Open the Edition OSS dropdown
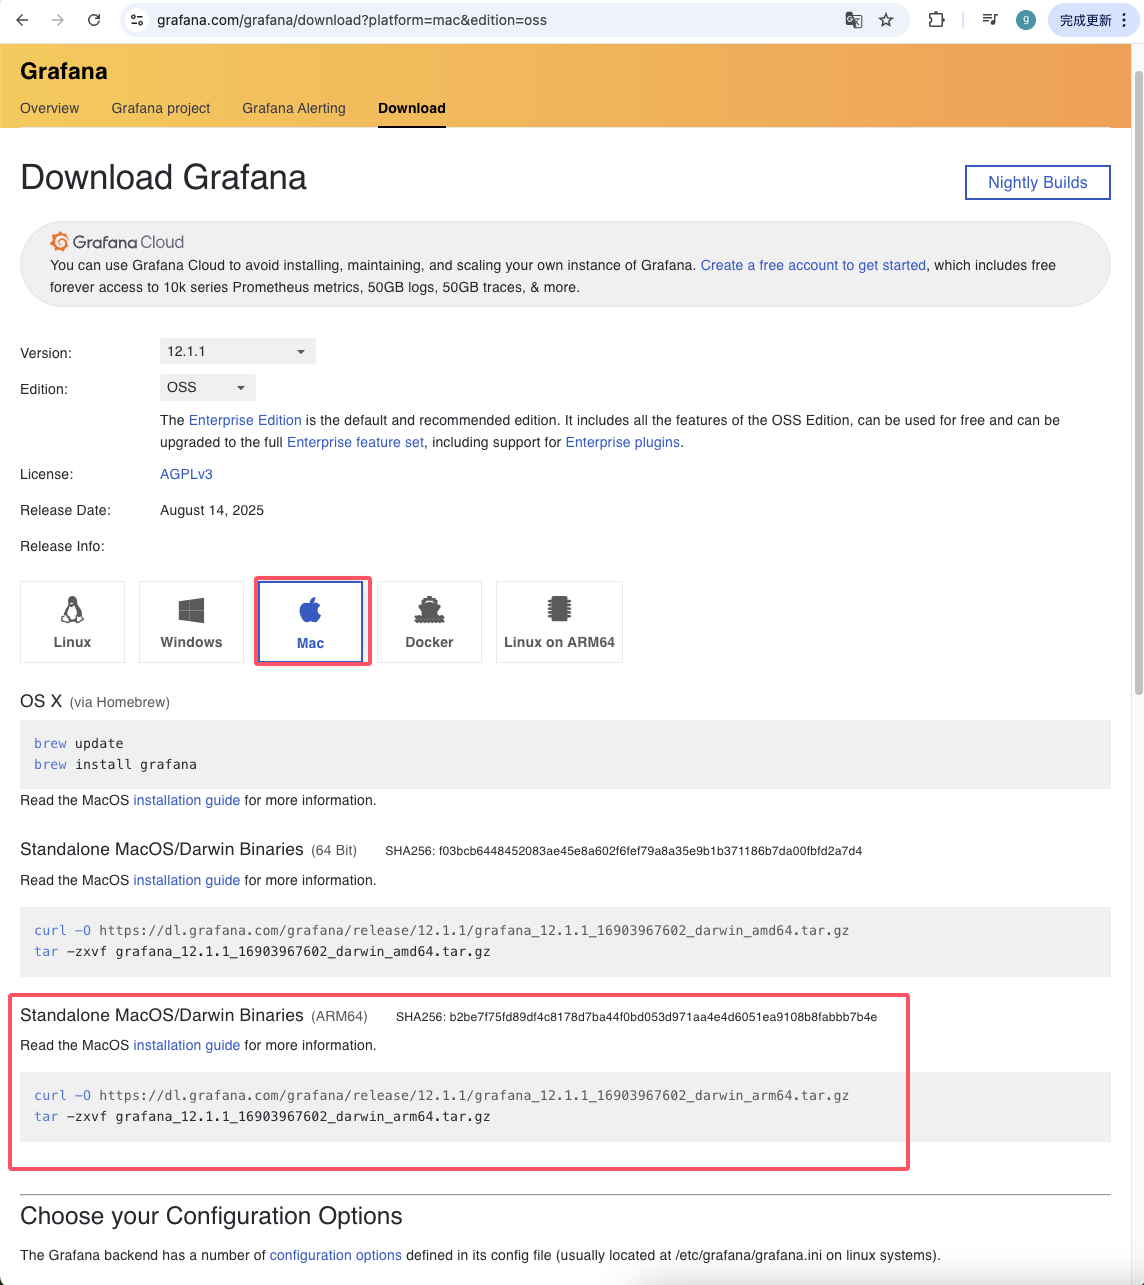The width and height of the screenshot is (1144, 1285). (208, 387)
